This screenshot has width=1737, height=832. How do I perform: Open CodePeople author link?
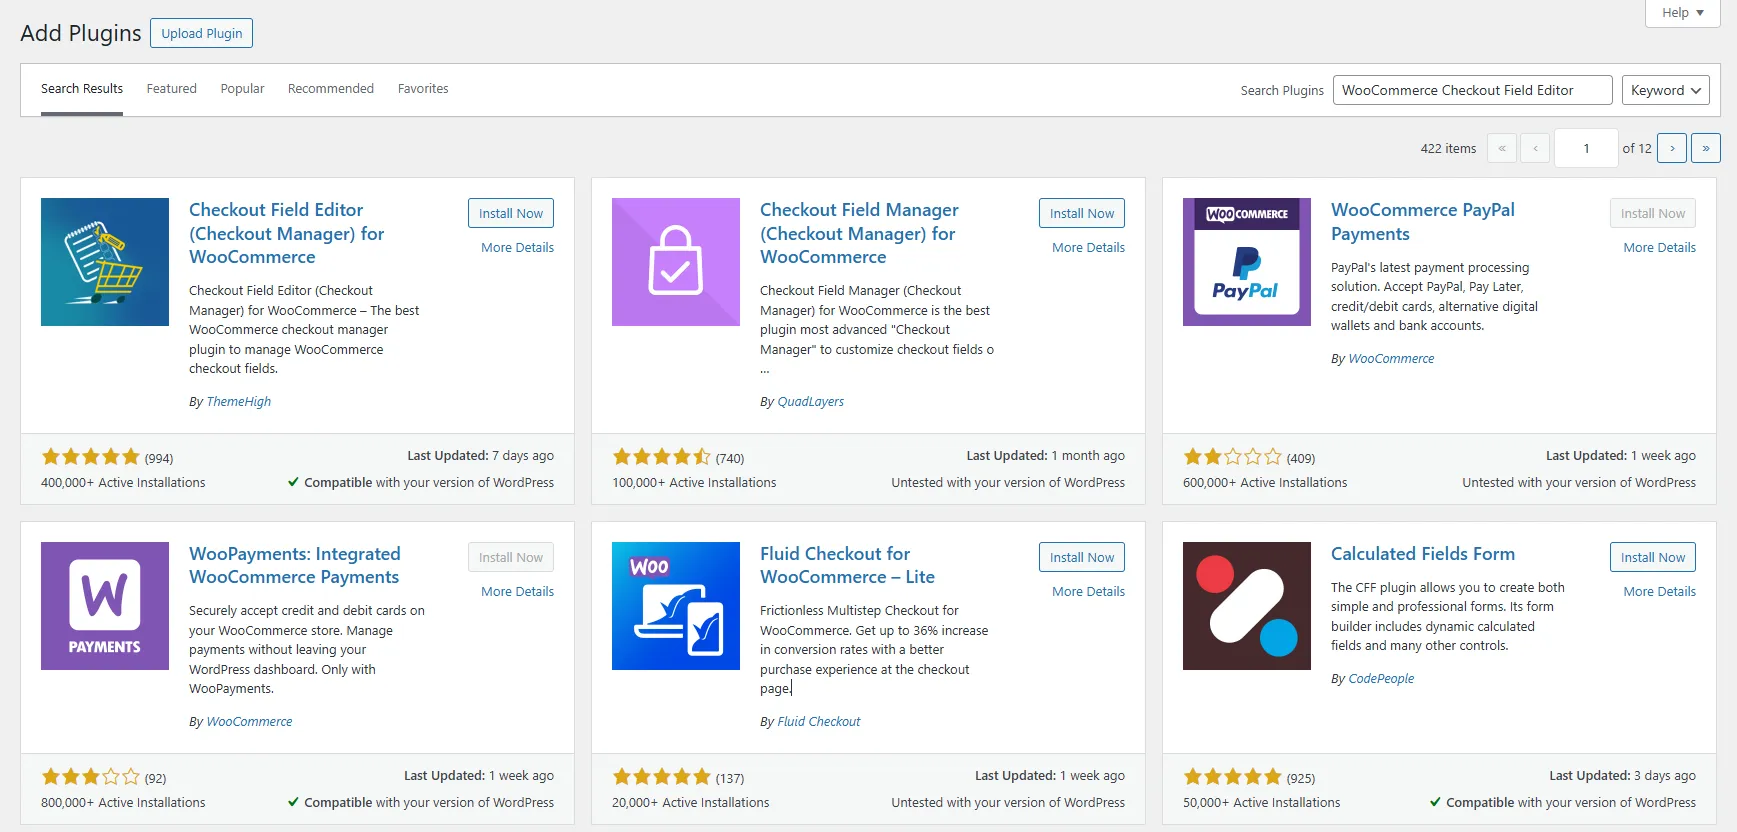tap(1381, 679)
